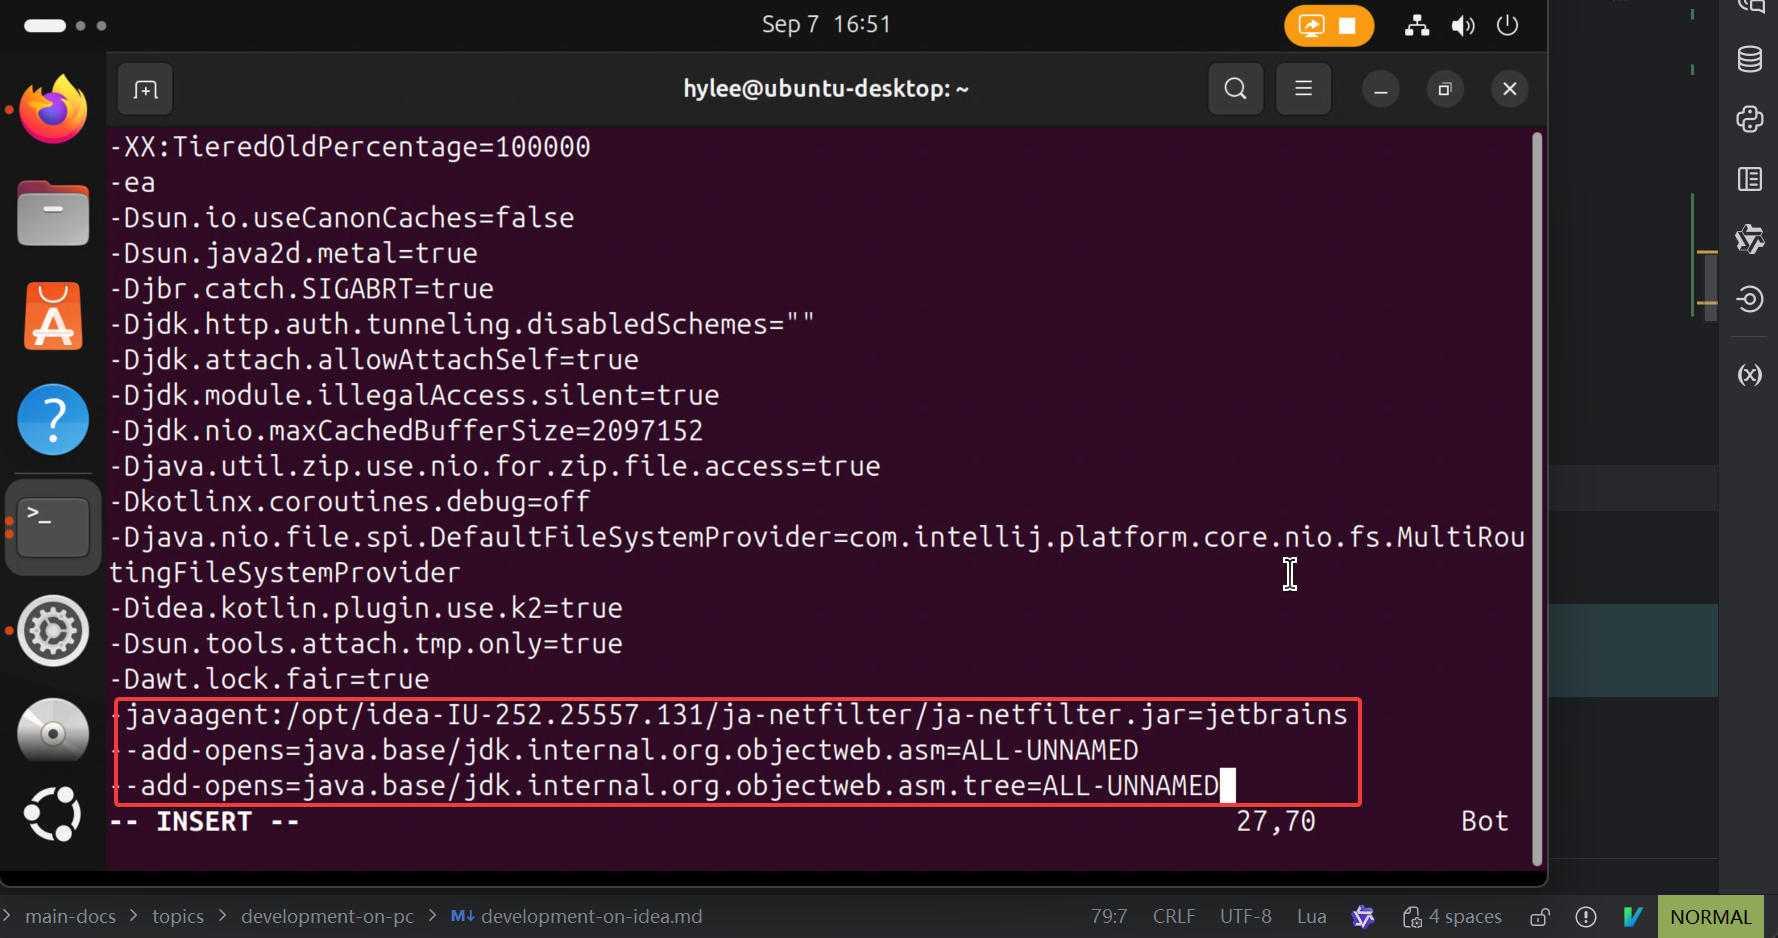The image size is (1778, 938).
Task: Open a new terminal tab
Action: coord(145,90)
